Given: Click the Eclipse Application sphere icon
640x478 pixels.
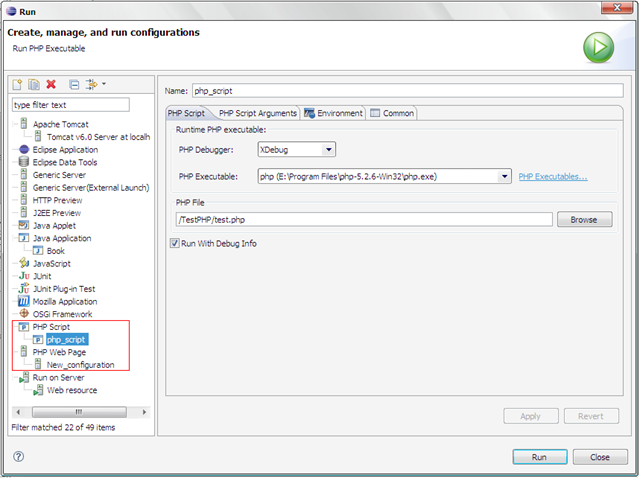Looking at the screenshot, I should click(24, 149).
